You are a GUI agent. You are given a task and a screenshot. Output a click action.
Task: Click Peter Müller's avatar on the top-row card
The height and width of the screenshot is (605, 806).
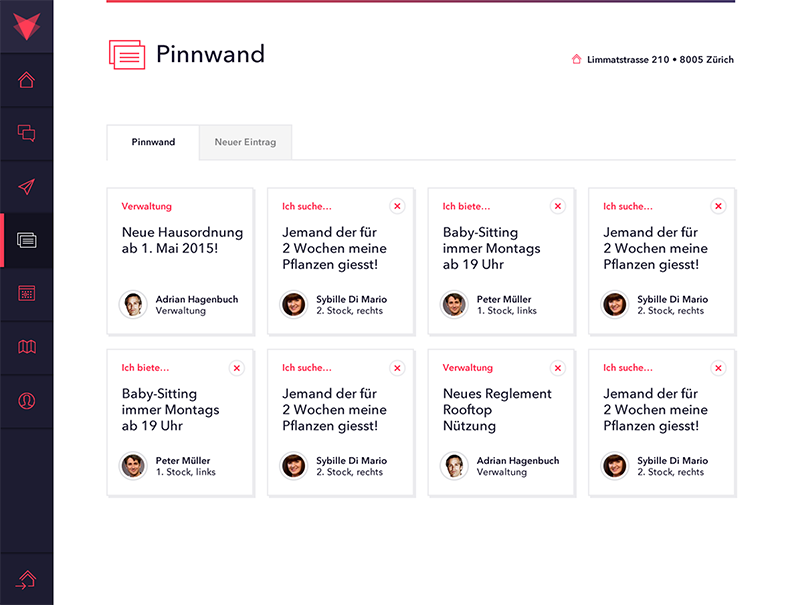pos(454,304)
